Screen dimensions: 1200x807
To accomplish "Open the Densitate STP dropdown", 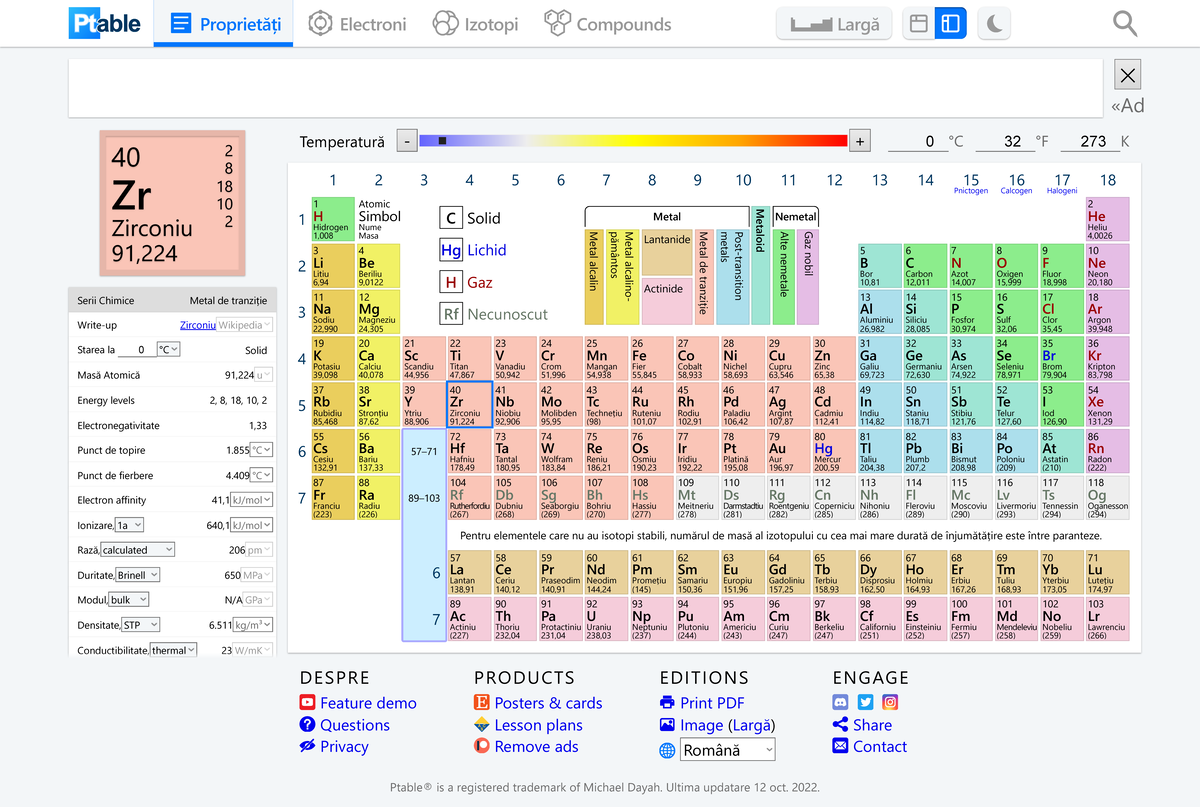I will 139,625.
